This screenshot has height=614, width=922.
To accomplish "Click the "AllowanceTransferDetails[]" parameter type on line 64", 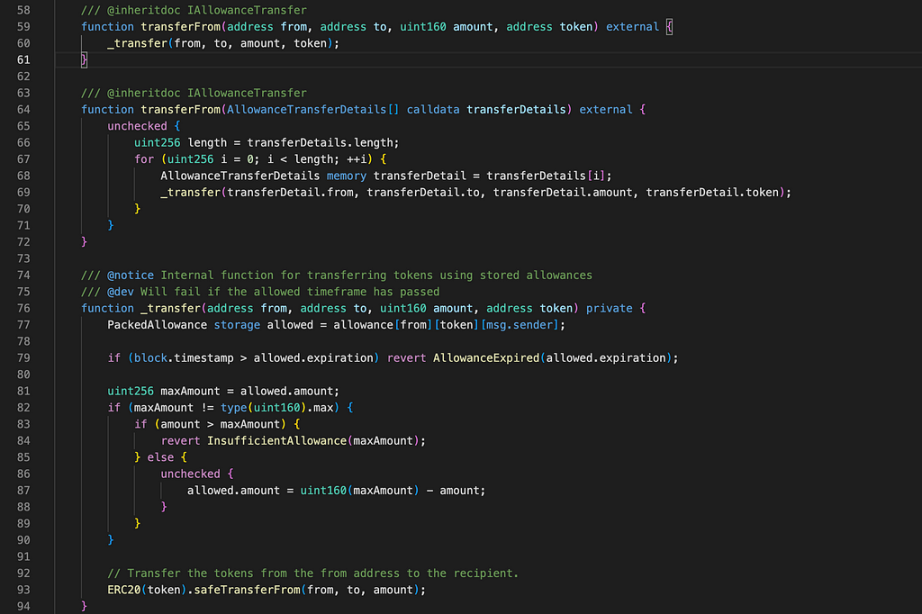I will point(313,109).
